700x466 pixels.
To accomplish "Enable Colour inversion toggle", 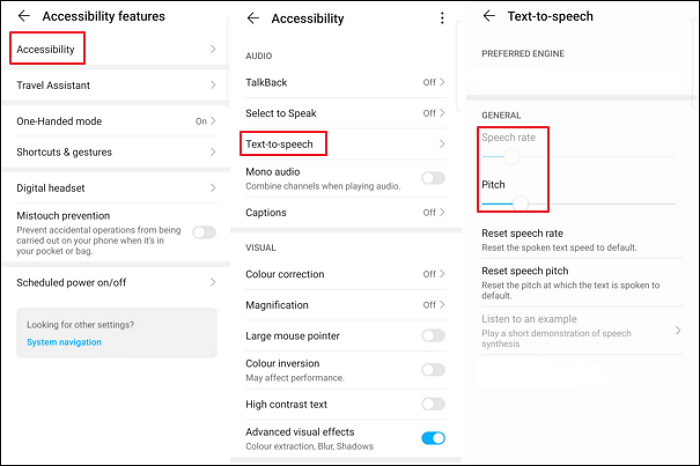I will (x=433, y=370).
